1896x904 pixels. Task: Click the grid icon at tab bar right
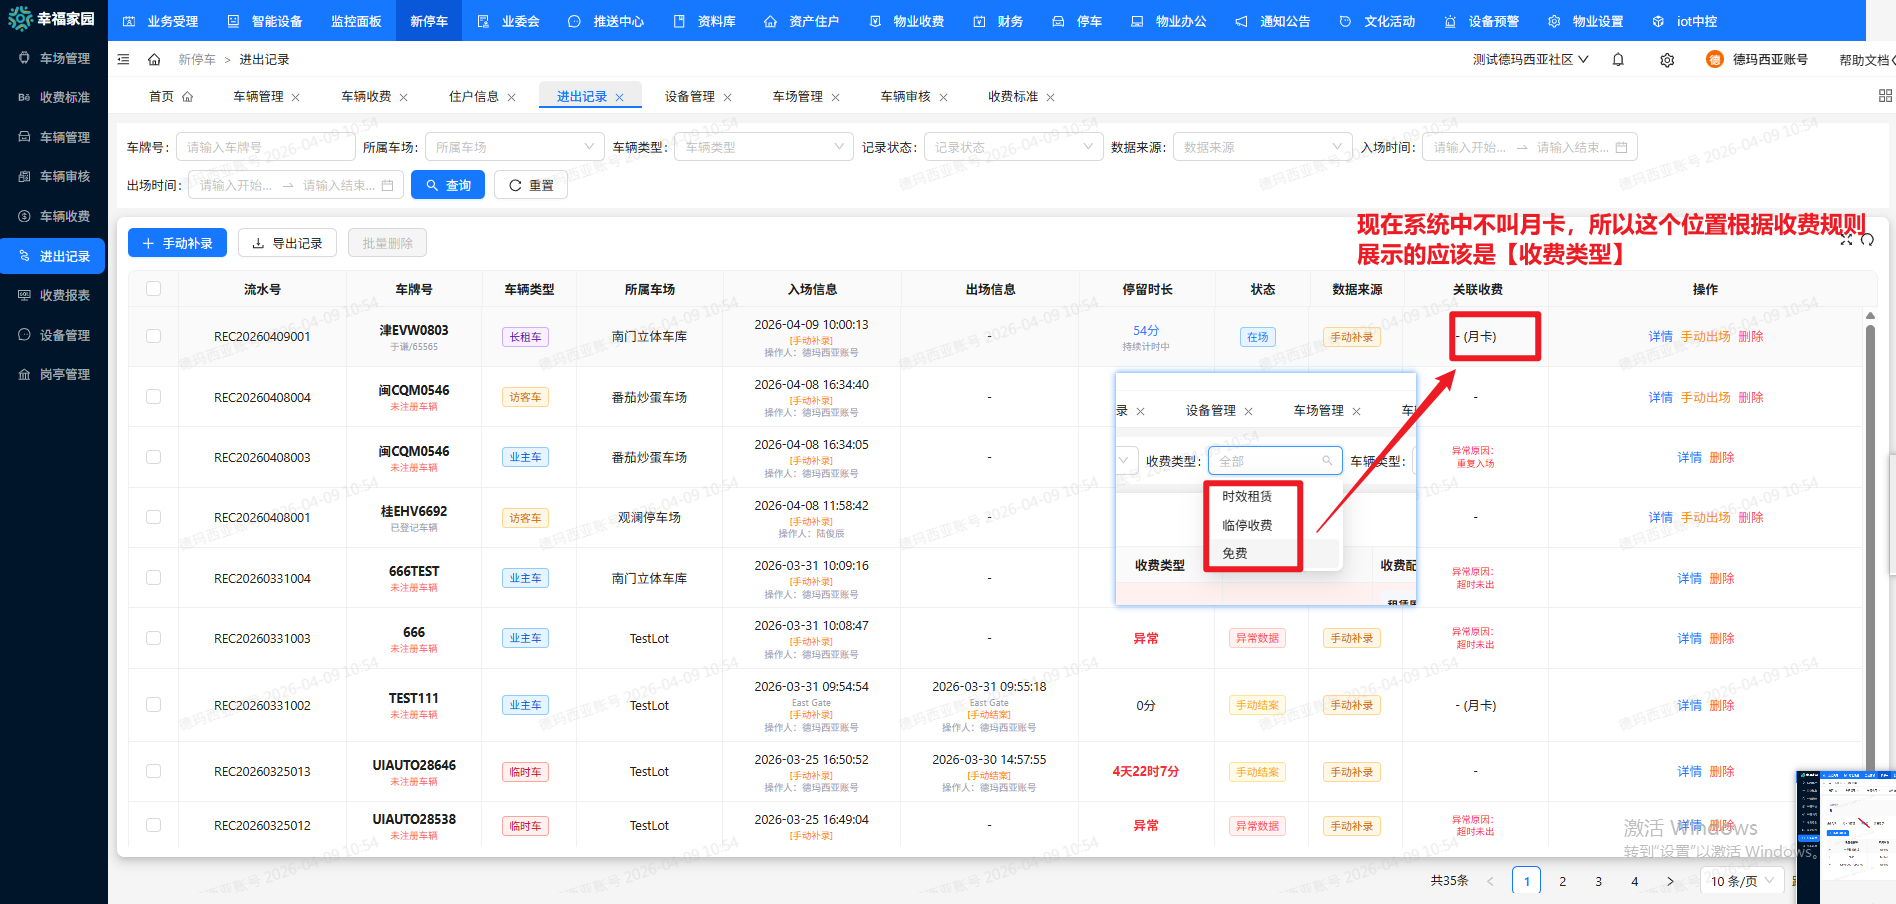pyautogui.click(x=1885, y=96)
